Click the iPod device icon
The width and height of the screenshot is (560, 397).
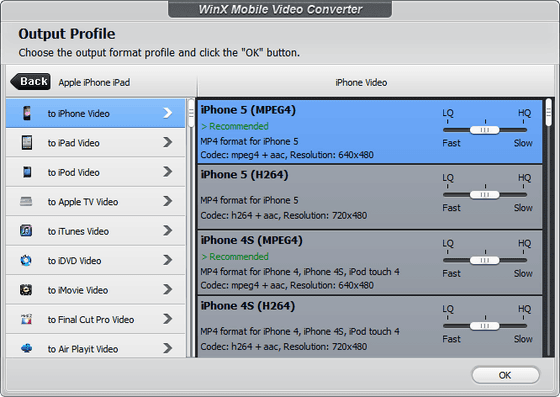(x=27, y=172)
